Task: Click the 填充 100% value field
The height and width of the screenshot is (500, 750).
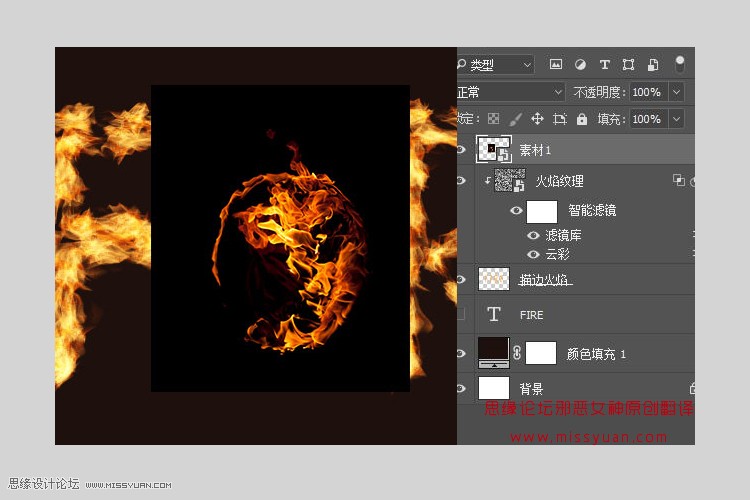Action: point(648,119)
